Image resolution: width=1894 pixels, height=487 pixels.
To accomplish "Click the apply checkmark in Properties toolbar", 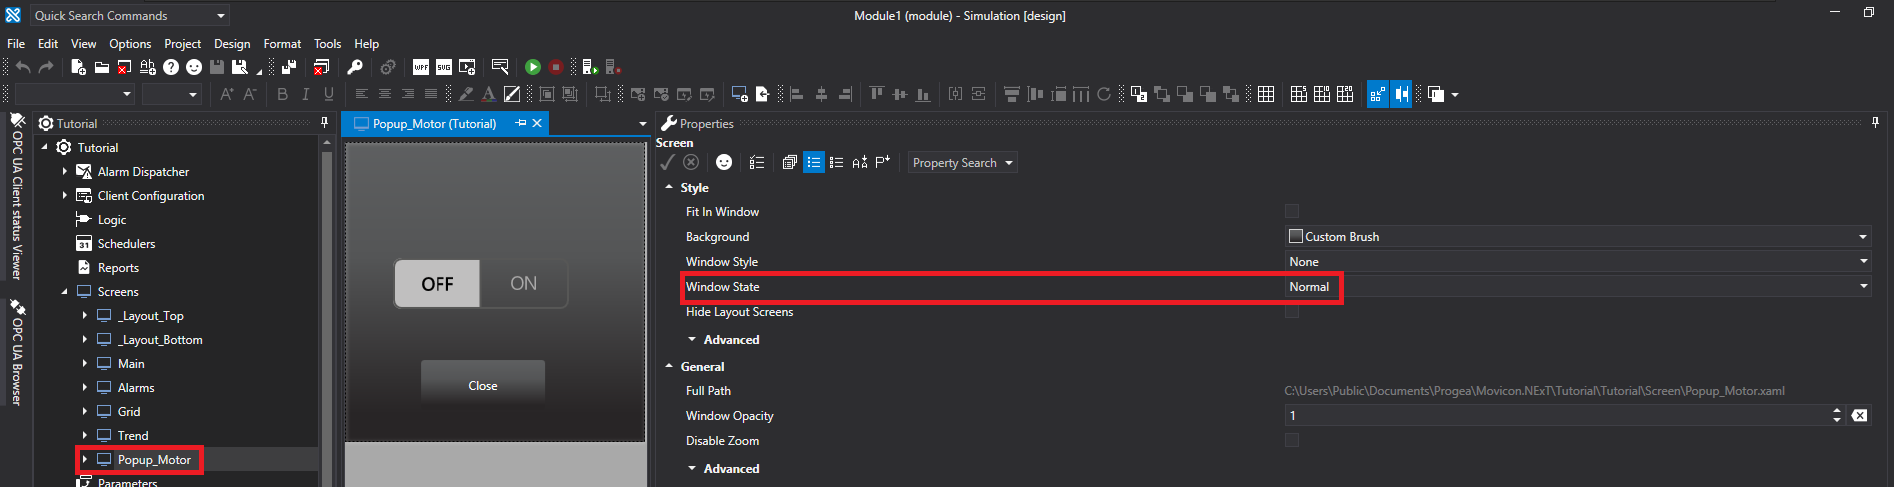I will [x=668, y=162].
